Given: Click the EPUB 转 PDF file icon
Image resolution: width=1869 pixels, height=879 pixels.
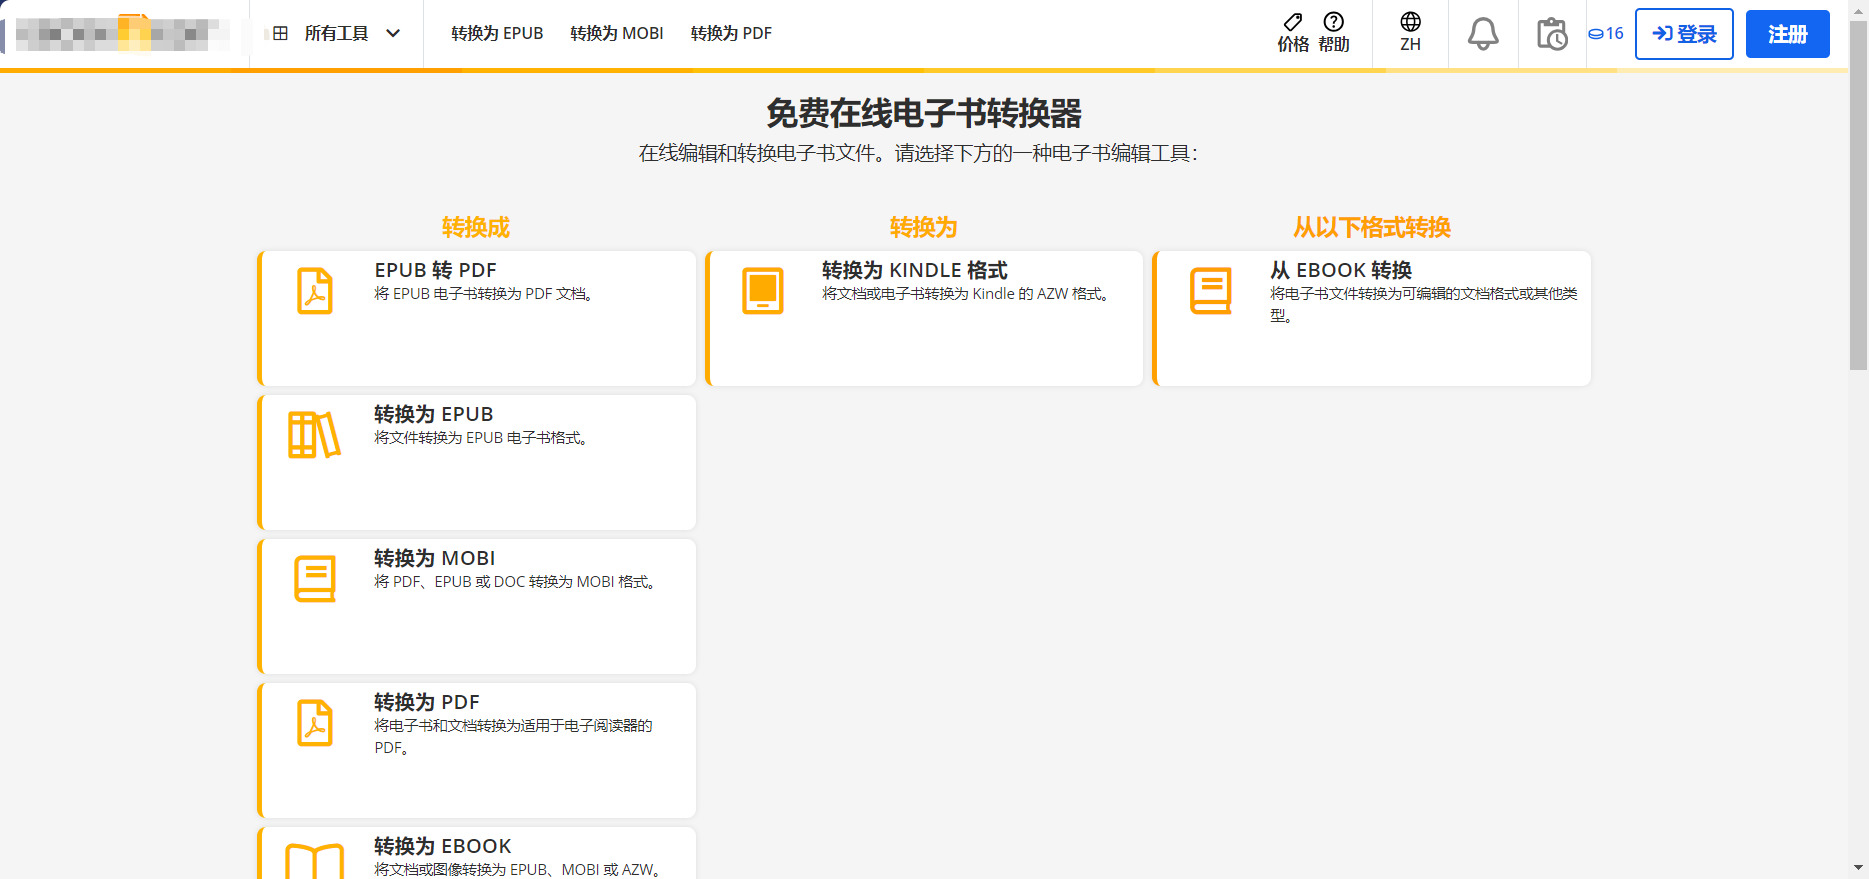Looking at the screenshot, I should (315, 291).
